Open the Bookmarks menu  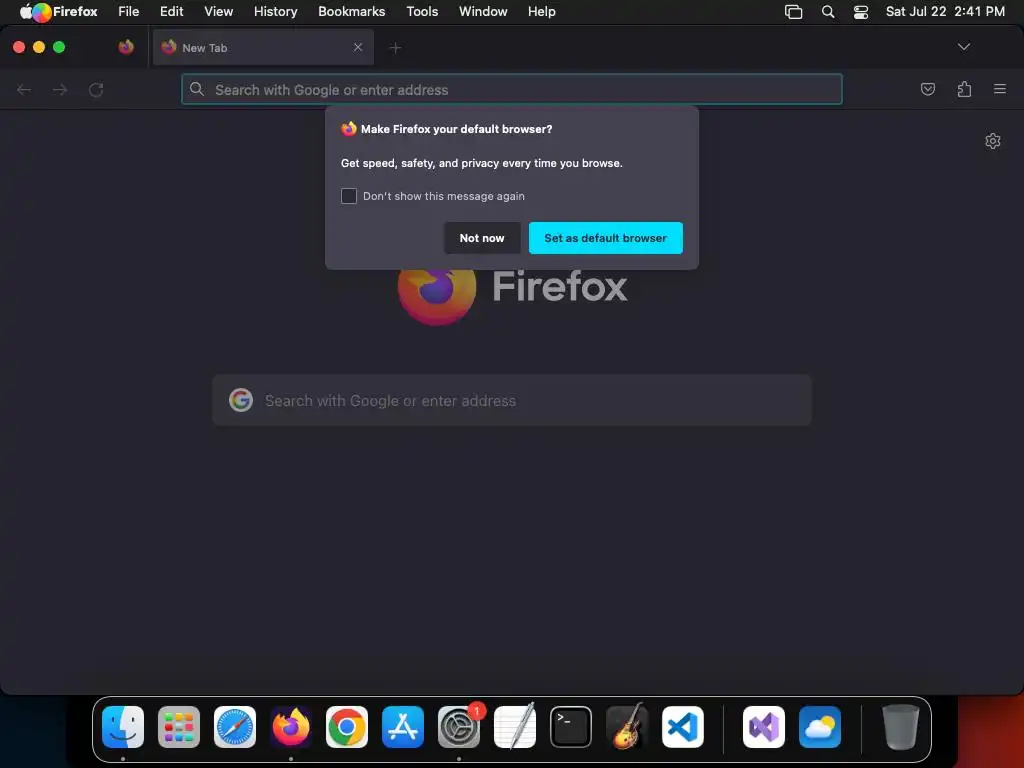(x=351, y=11)
